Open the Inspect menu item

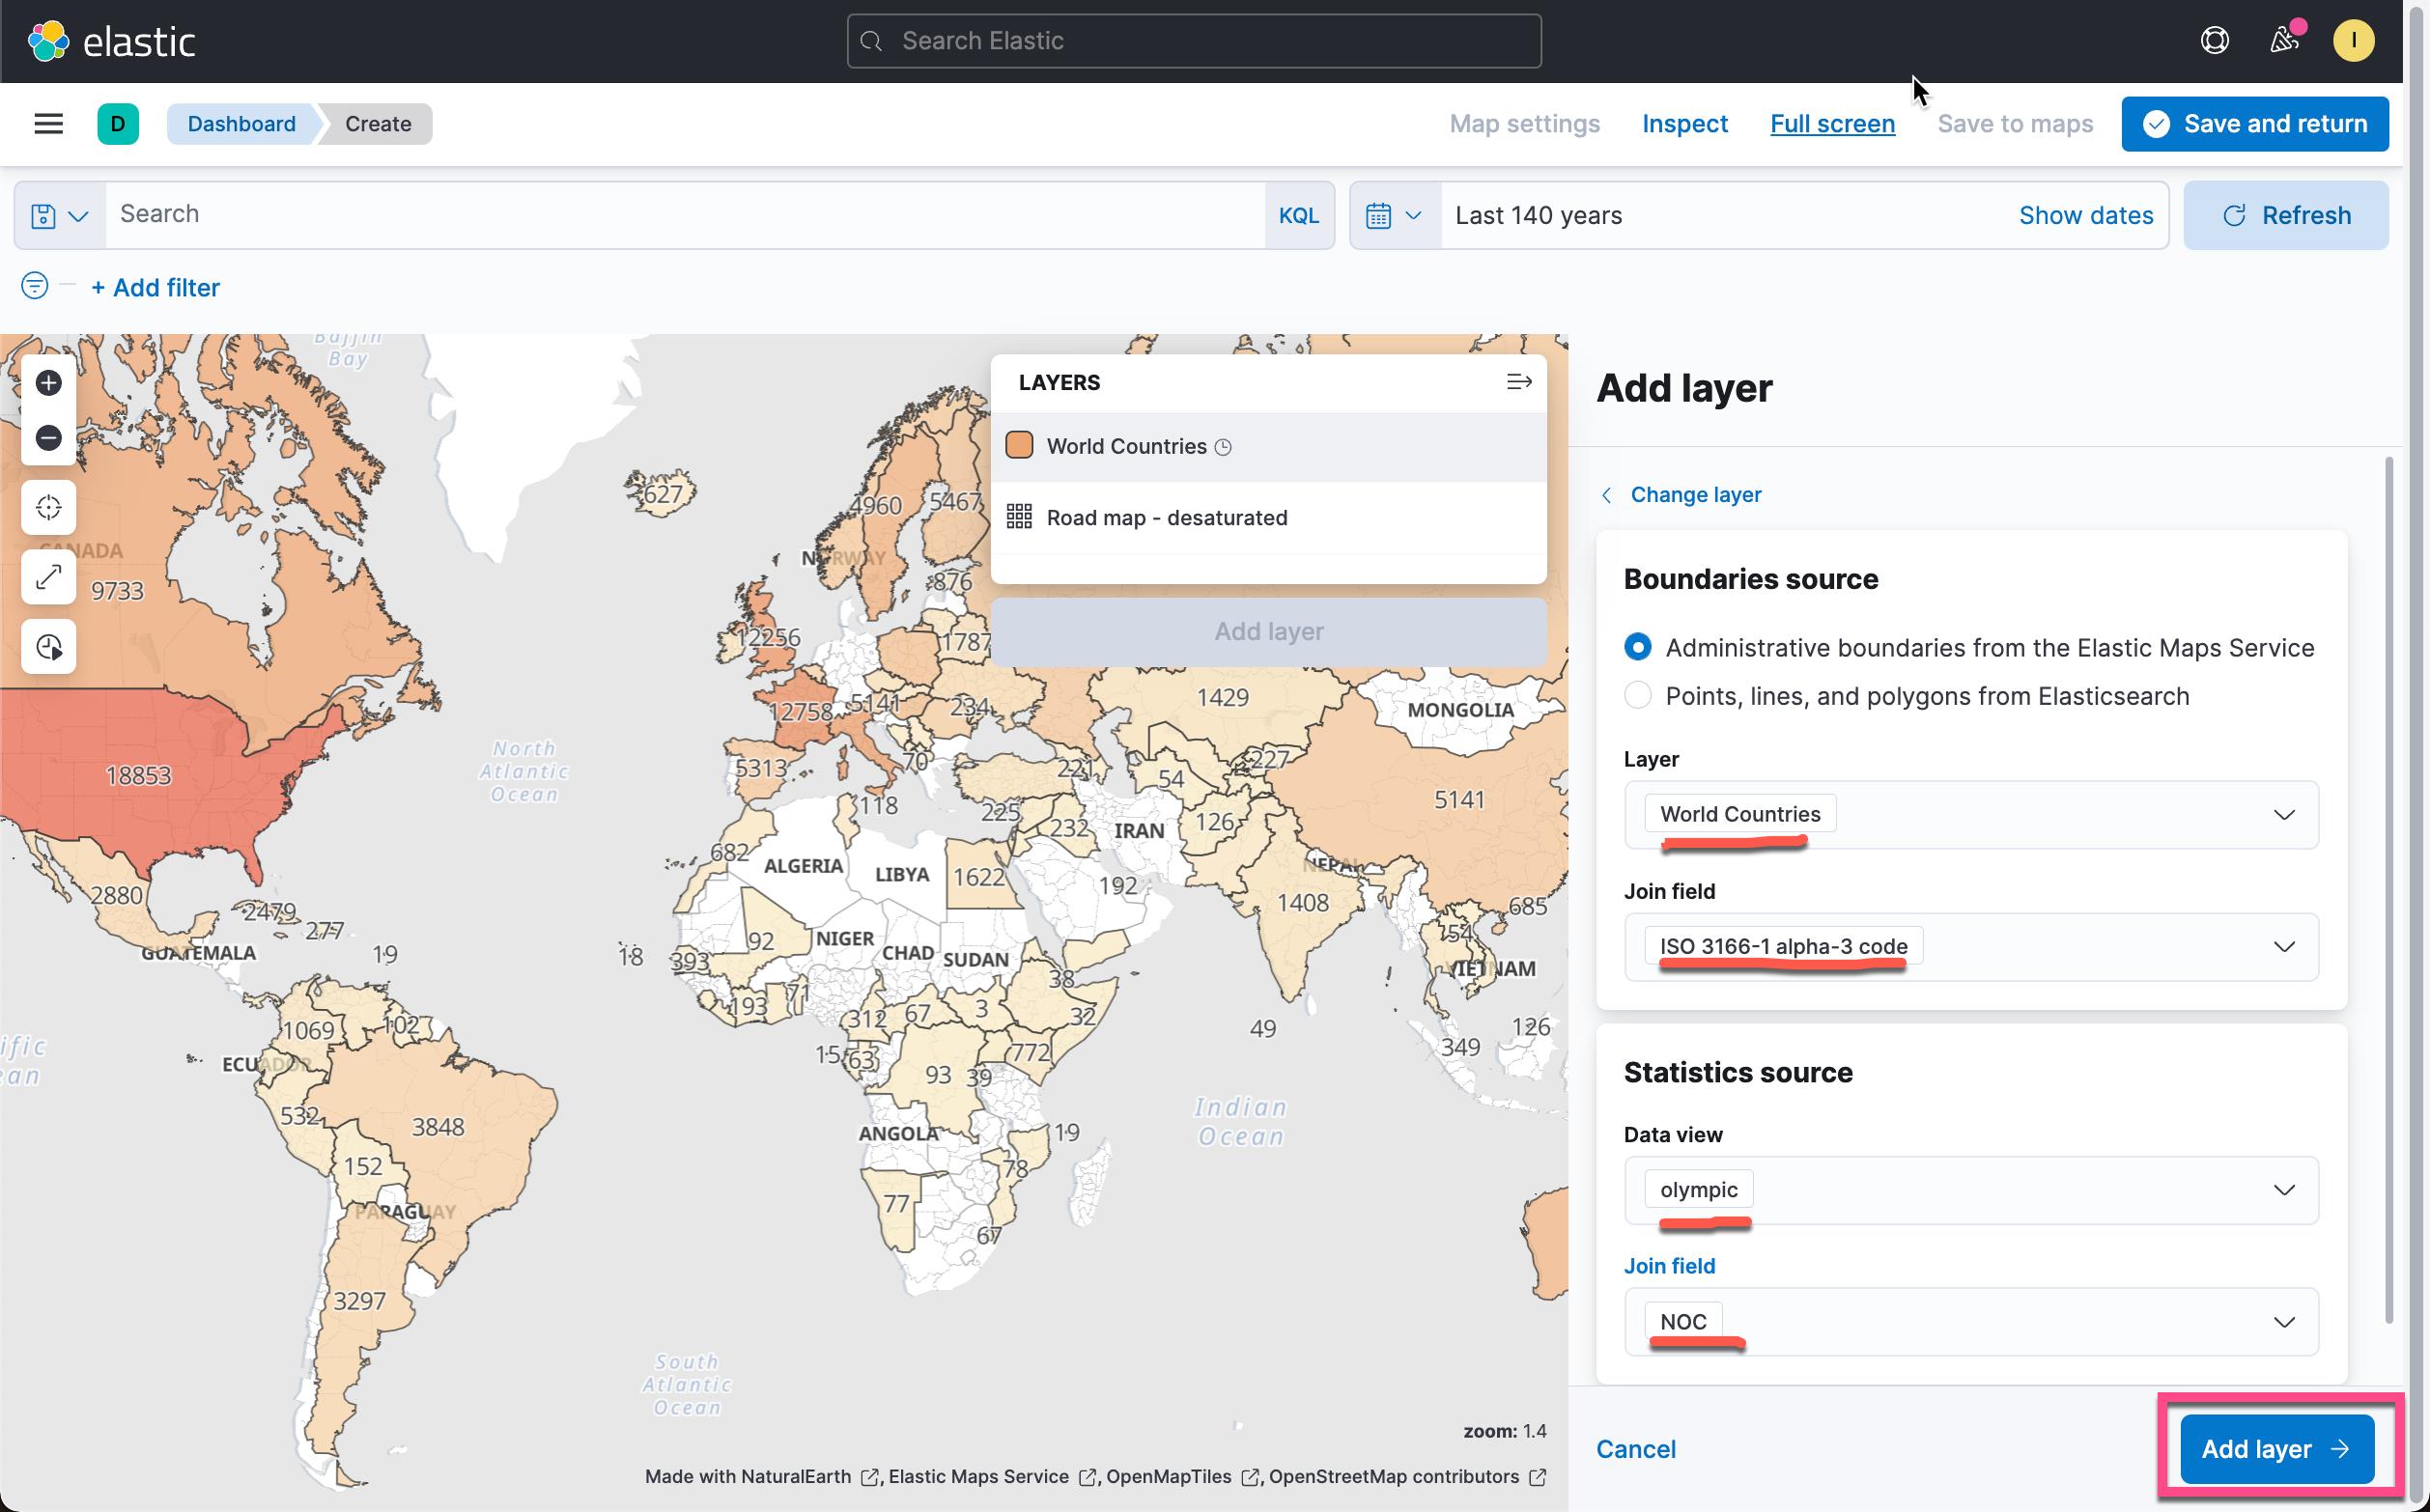tap(1685, 124)
